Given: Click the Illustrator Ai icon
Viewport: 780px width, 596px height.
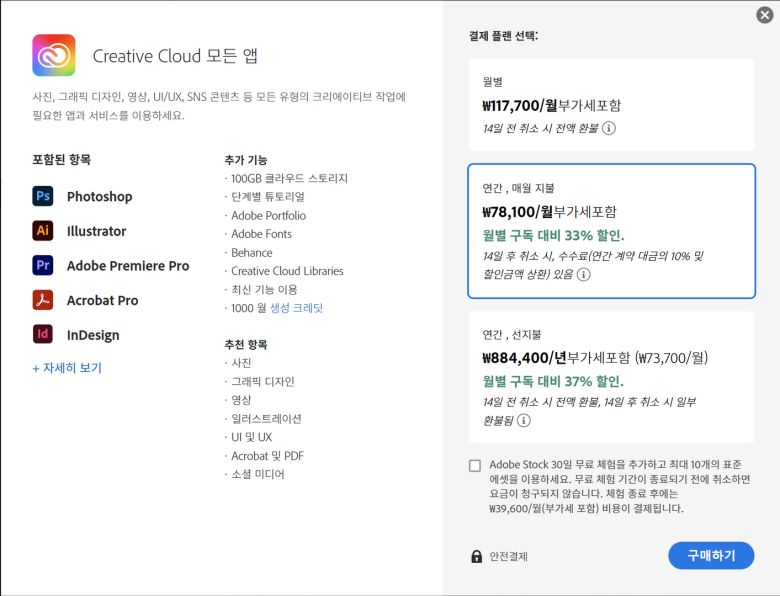Looking at the screenshot, I should click(43, 231).
